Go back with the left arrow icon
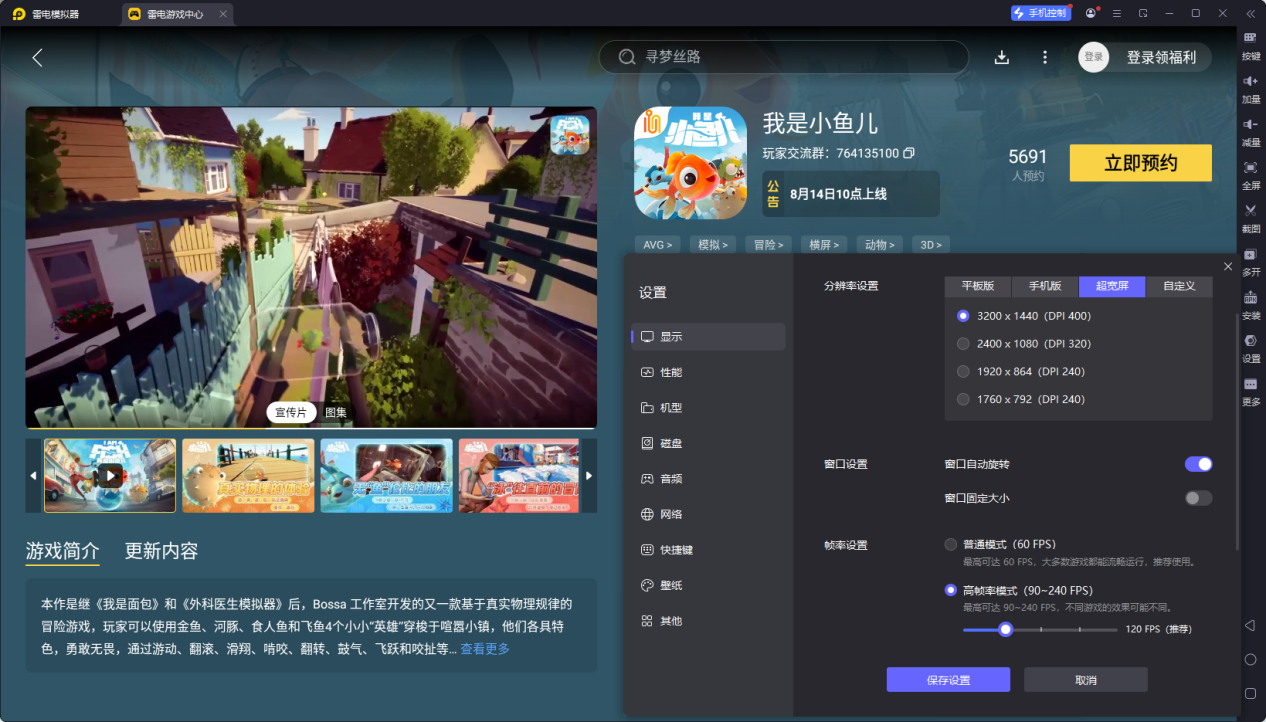This screenshot has height=722, width=1266. (37, 57)
